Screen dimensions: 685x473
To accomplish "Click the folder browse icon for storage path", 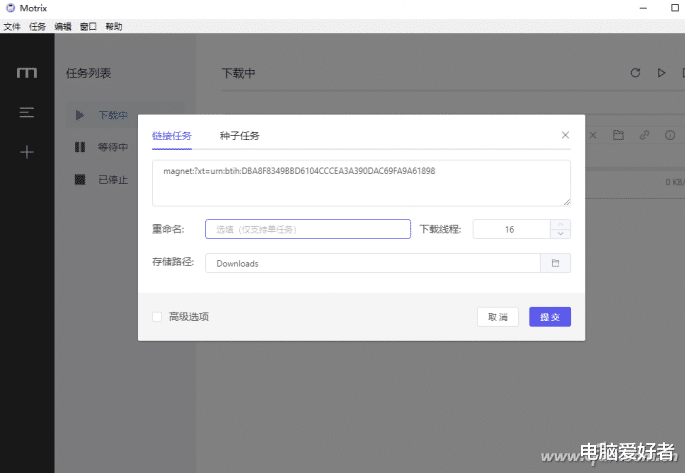I will click(x=555, y=263).
